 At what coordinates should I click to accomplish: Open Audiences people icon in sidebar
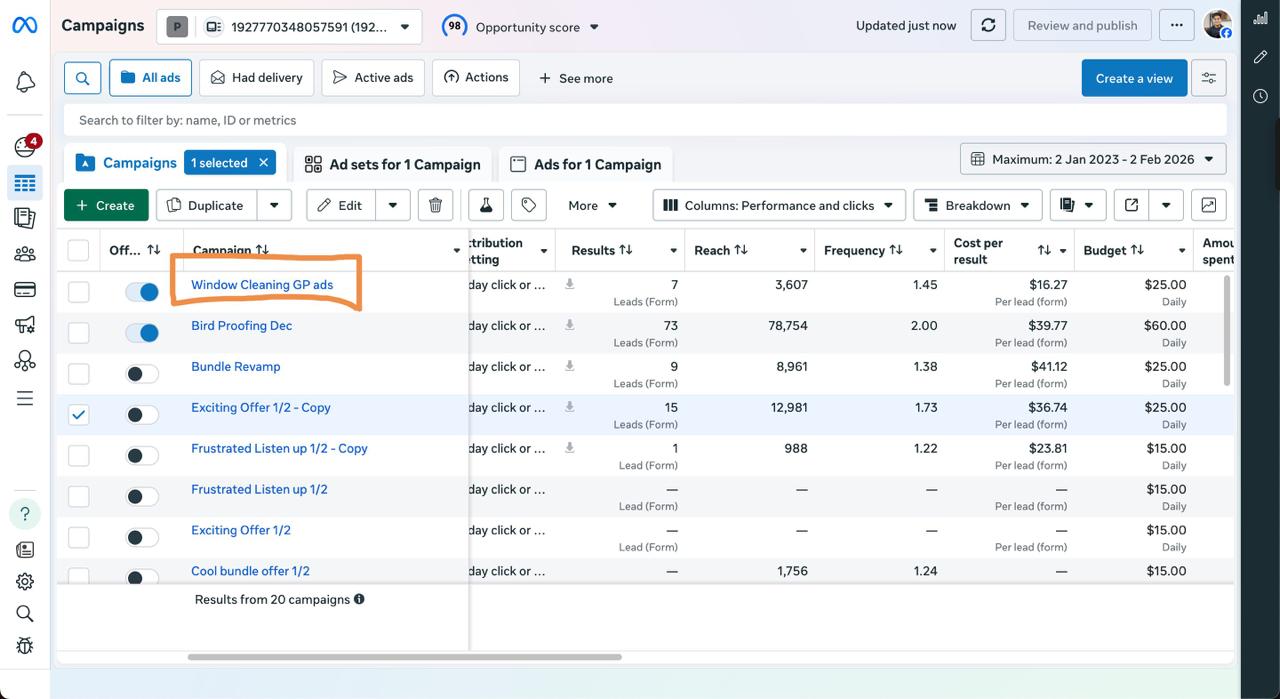pos(25,254)
